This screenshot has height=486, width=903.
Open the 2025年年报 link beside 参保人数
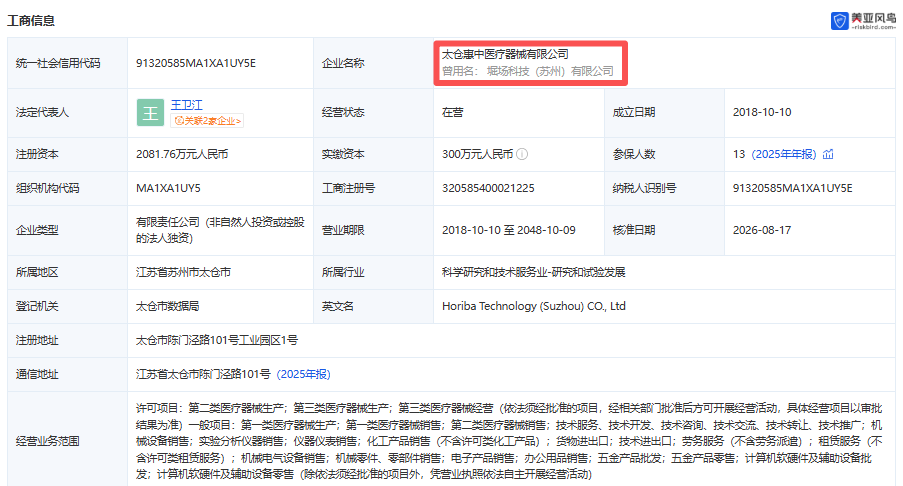pos(784,154)
